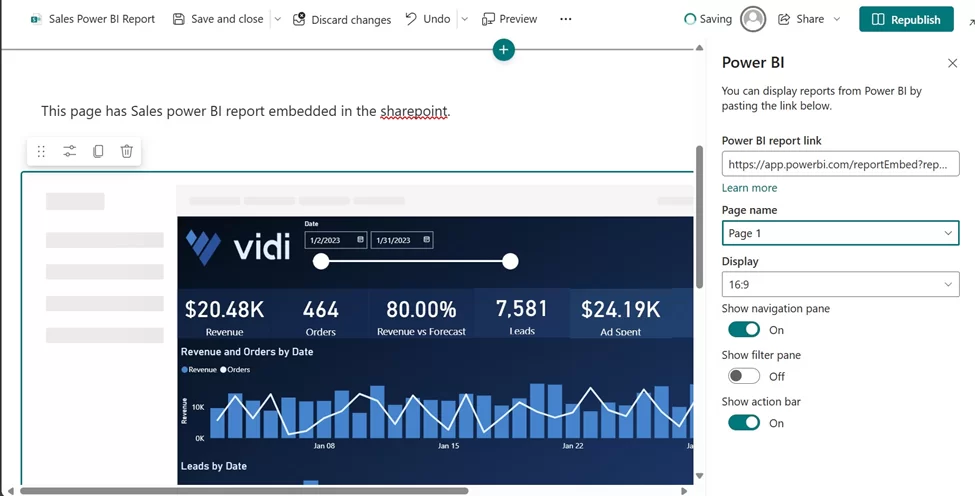Screen dimensions: 975x496
Task: Open the edit web part properties icon
Action: [70, 151]
